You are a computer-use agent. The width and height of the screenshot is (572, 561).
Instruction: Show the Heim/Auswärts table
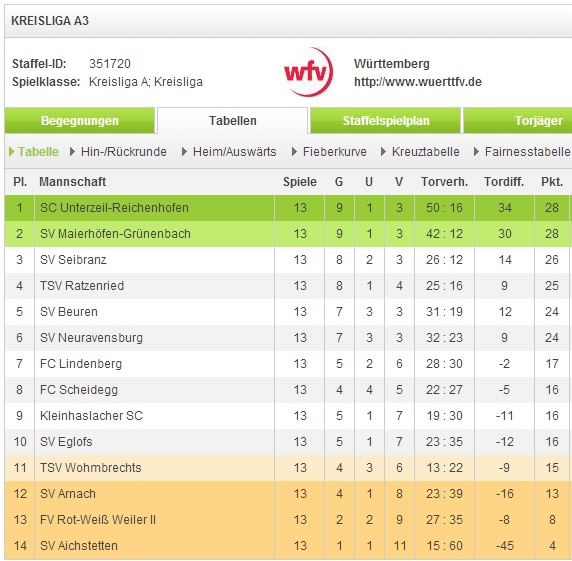coord(235,152)
